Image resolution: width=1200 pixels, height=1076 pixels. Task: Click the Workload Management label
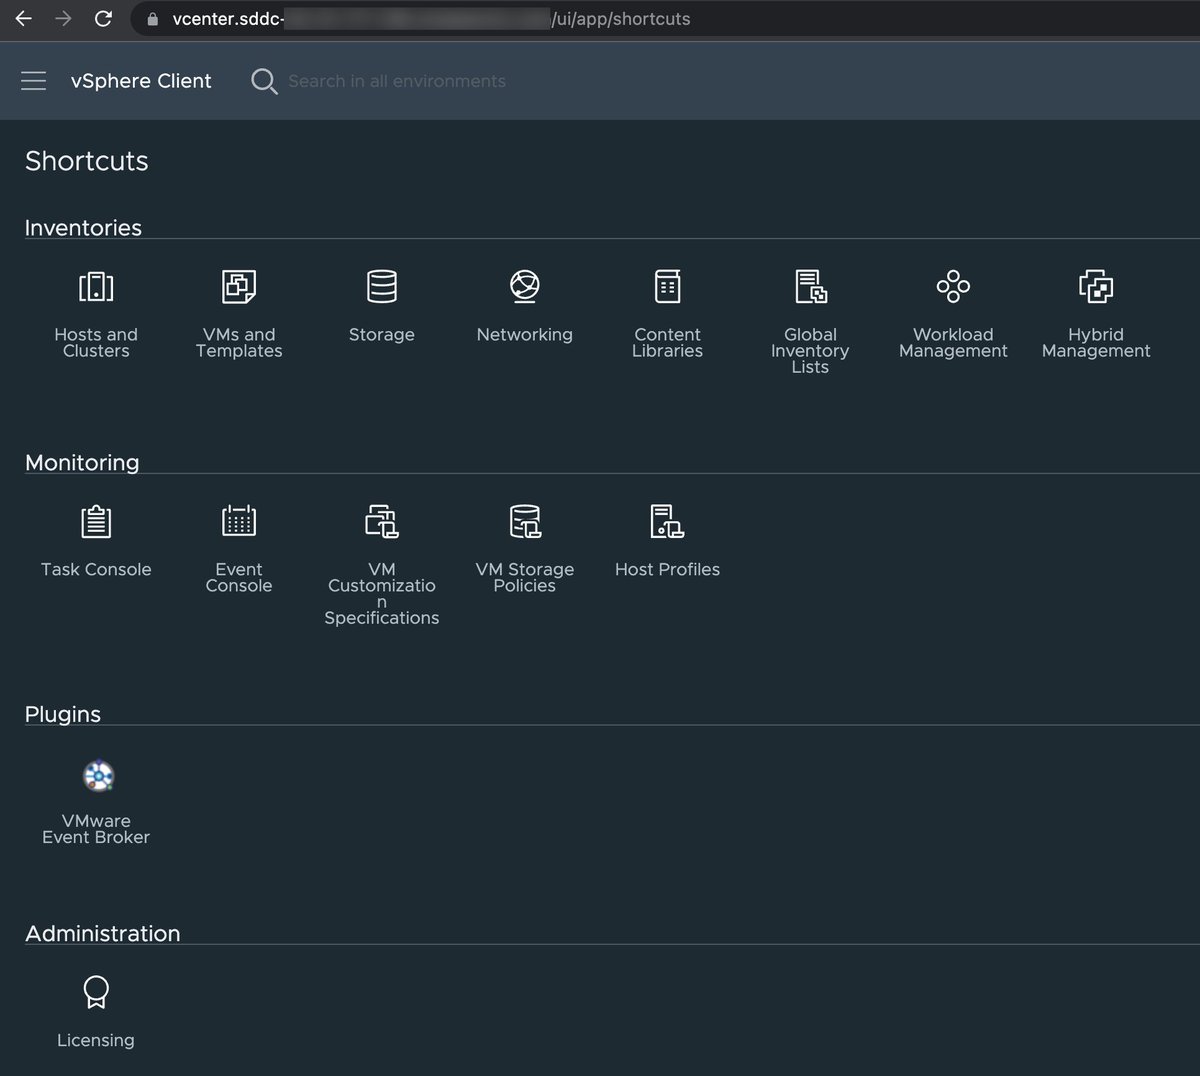[x=953, y=343]
